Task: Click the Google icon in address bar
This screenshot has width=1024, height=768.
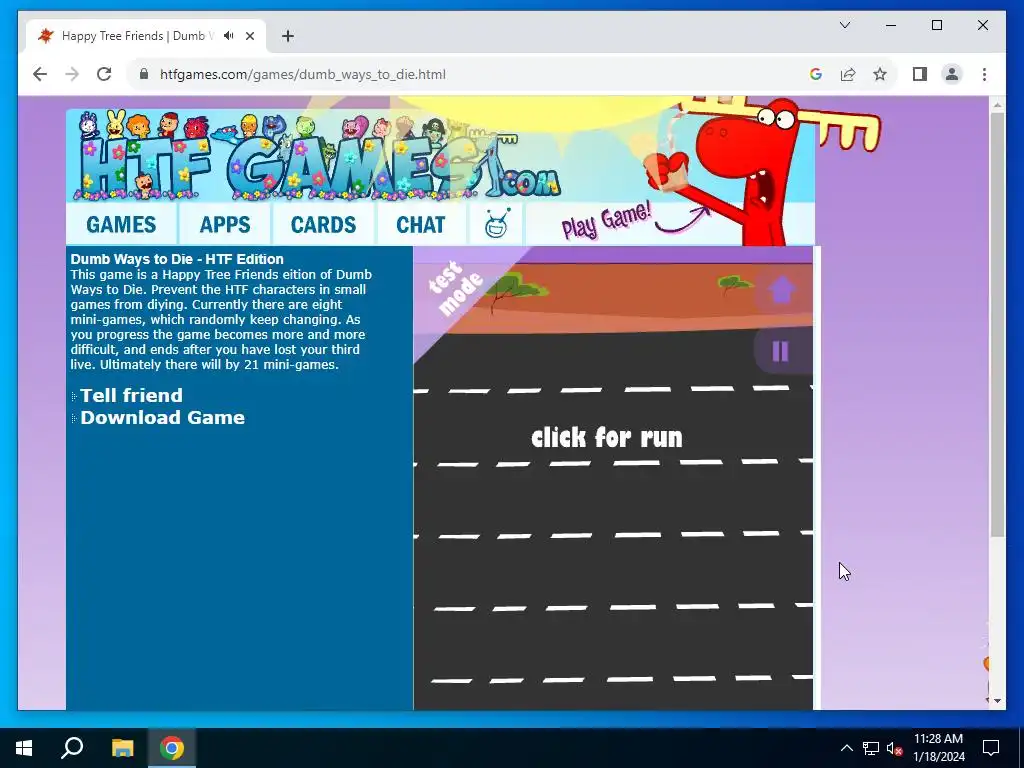Action: pyautogui.click(x=816, y=74)
